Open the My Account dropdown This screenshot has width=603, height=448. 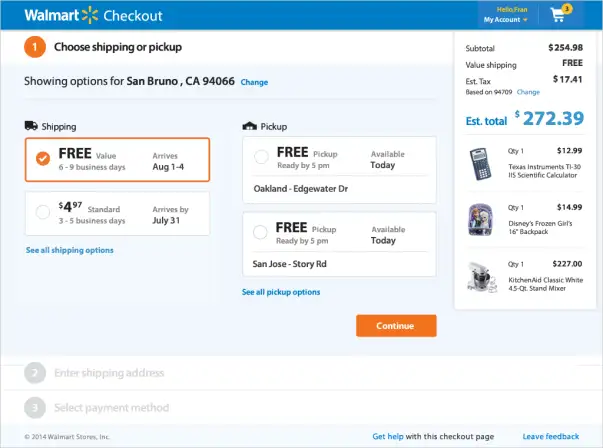[506, 20]
